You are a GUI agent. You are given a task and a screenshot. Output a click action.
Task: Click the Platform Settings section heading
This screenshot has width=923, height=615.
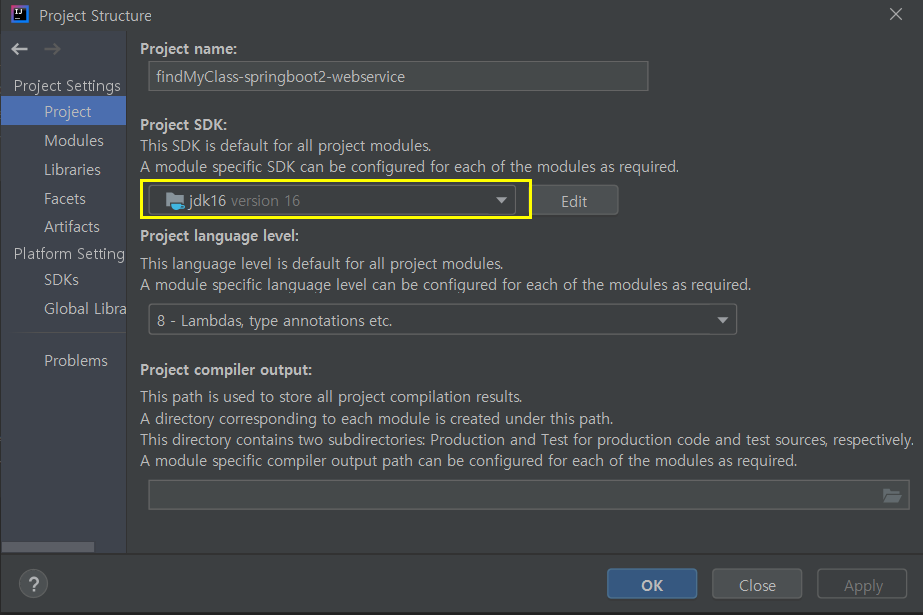click(69, 254)
